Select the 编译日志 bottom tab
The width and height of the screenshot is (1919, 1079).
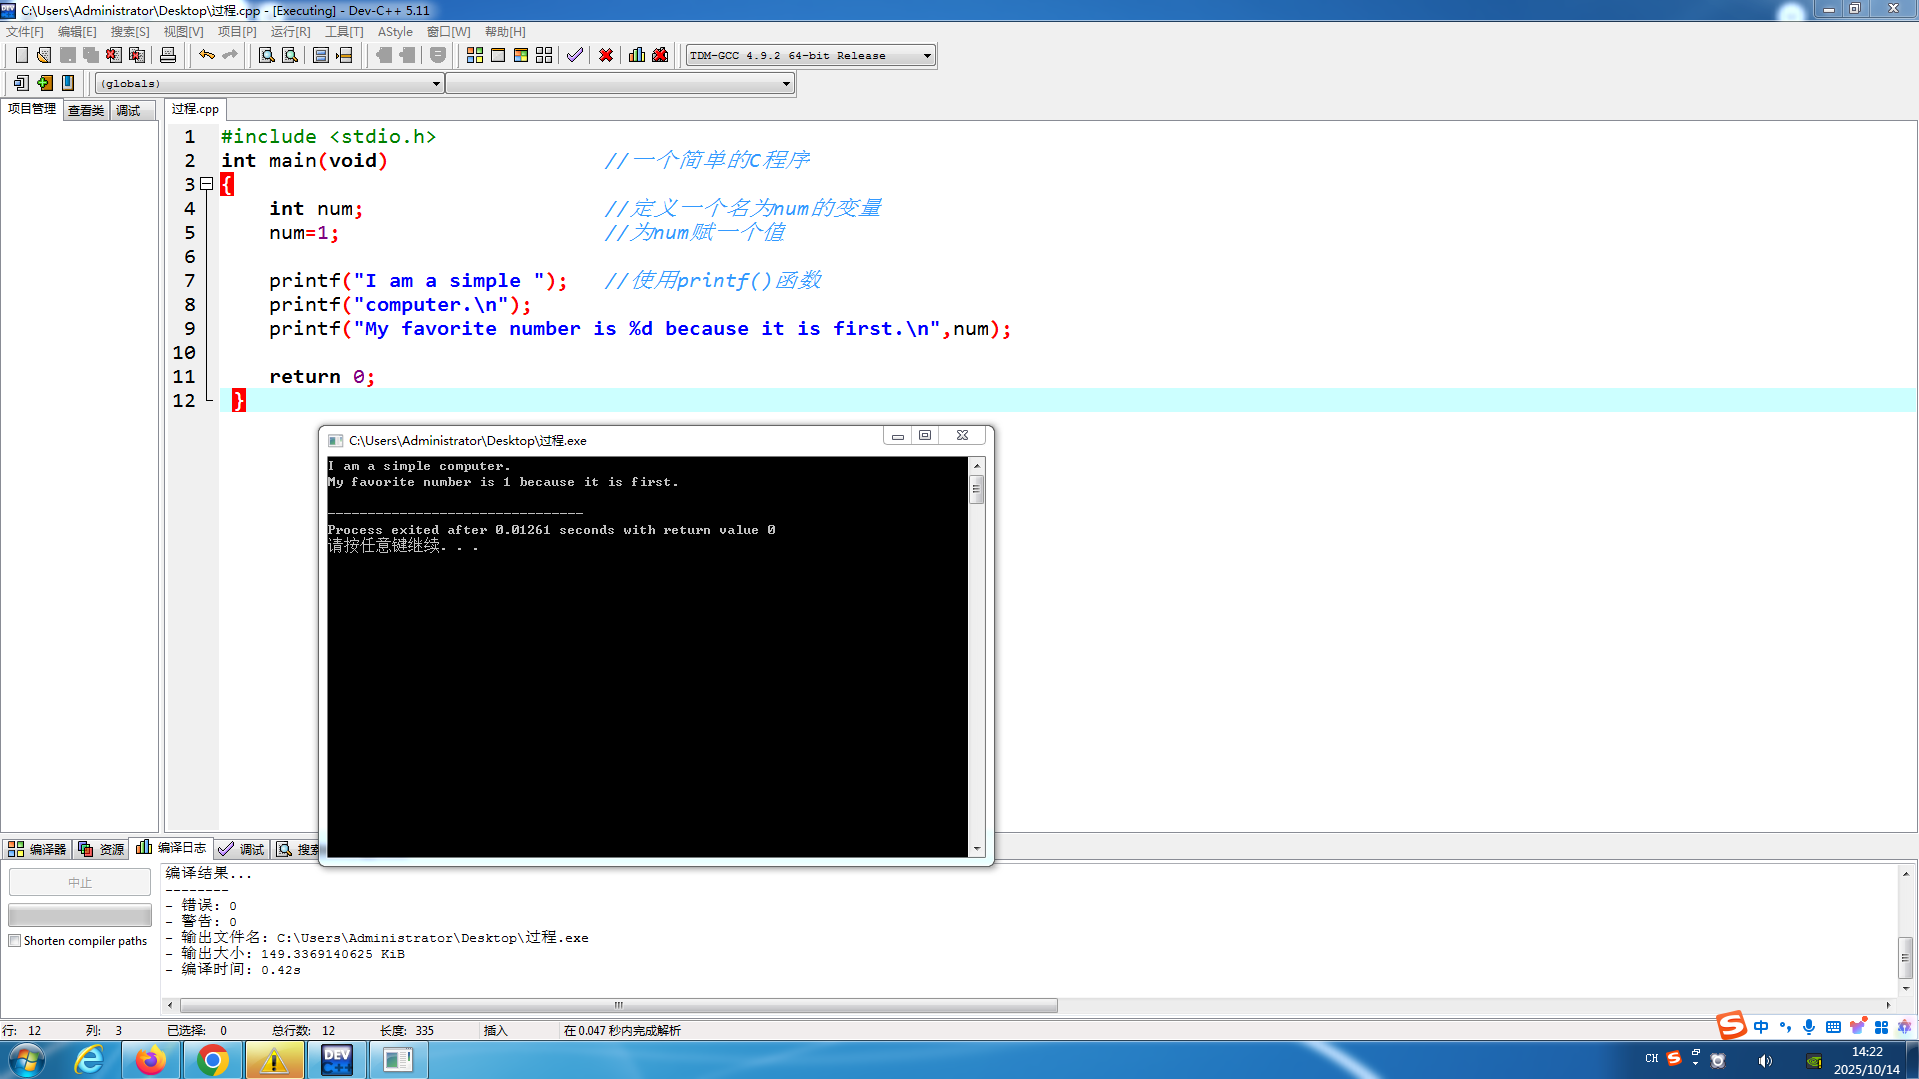click(x=171, y=848)
